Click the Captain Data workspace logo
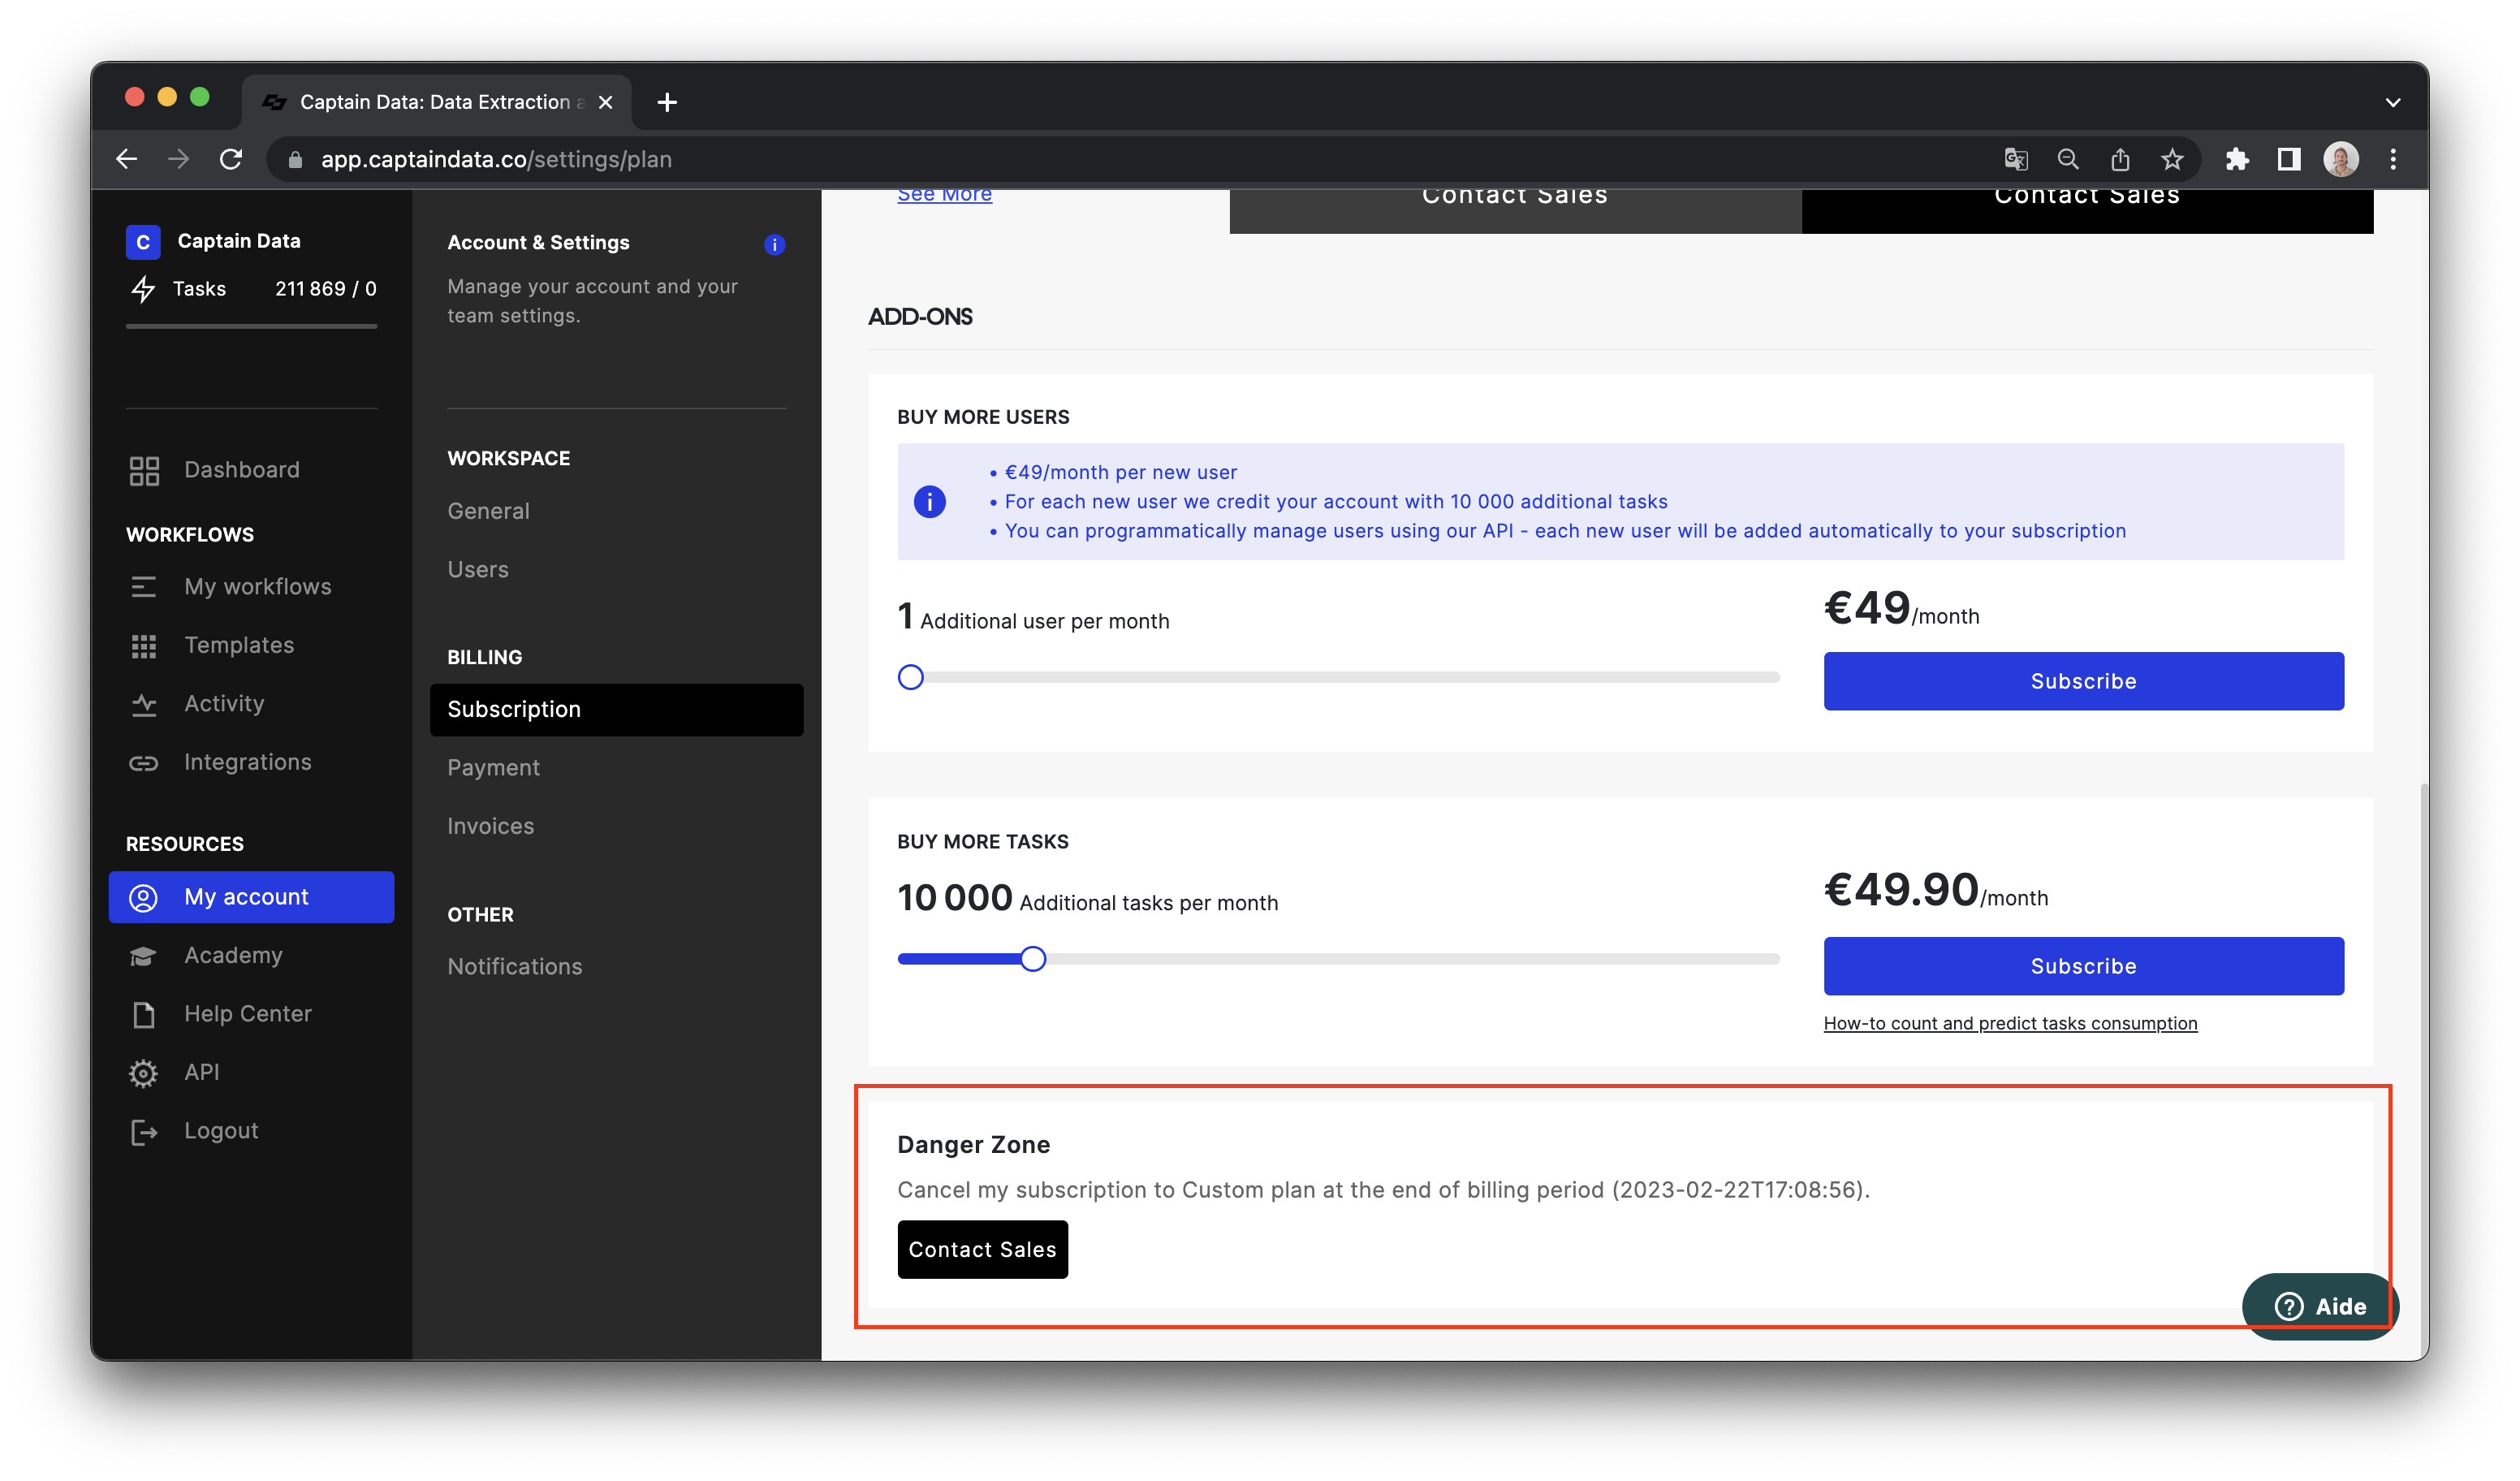2520x1481 pixels. [143, 241]
